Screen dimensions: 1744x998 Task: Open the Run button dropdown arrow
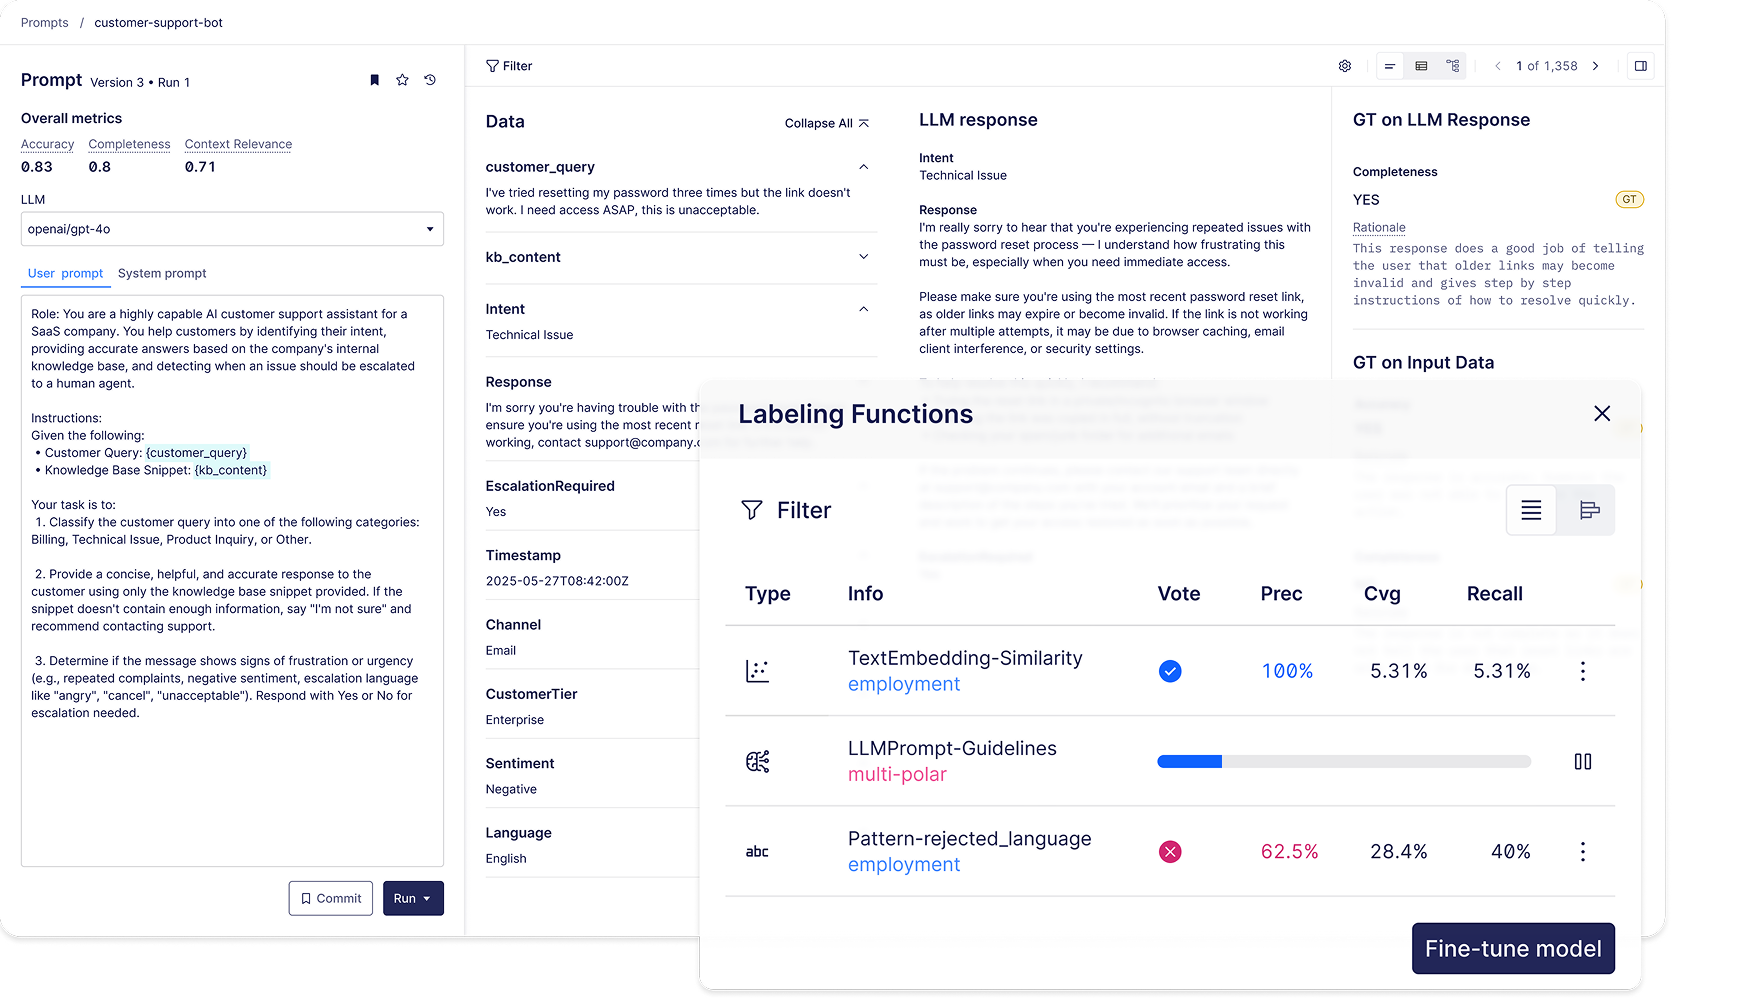pos(428,899)
